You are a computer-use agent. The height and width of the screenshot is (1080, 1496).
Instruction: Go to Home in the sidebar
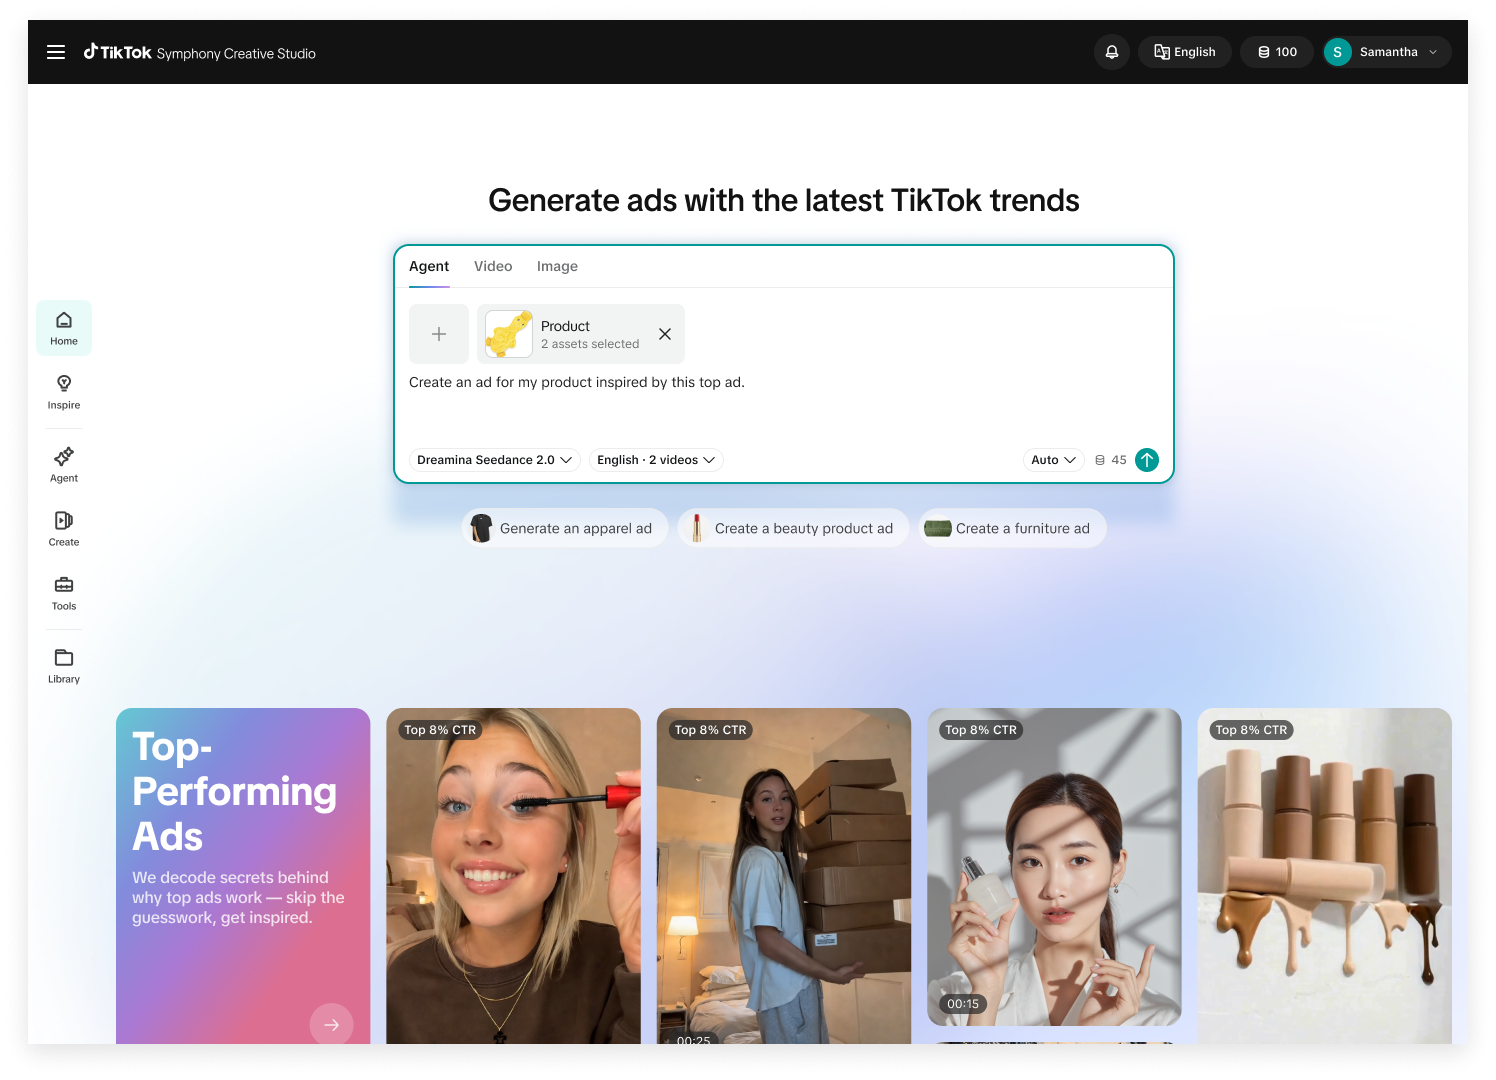tap(64, 328)
